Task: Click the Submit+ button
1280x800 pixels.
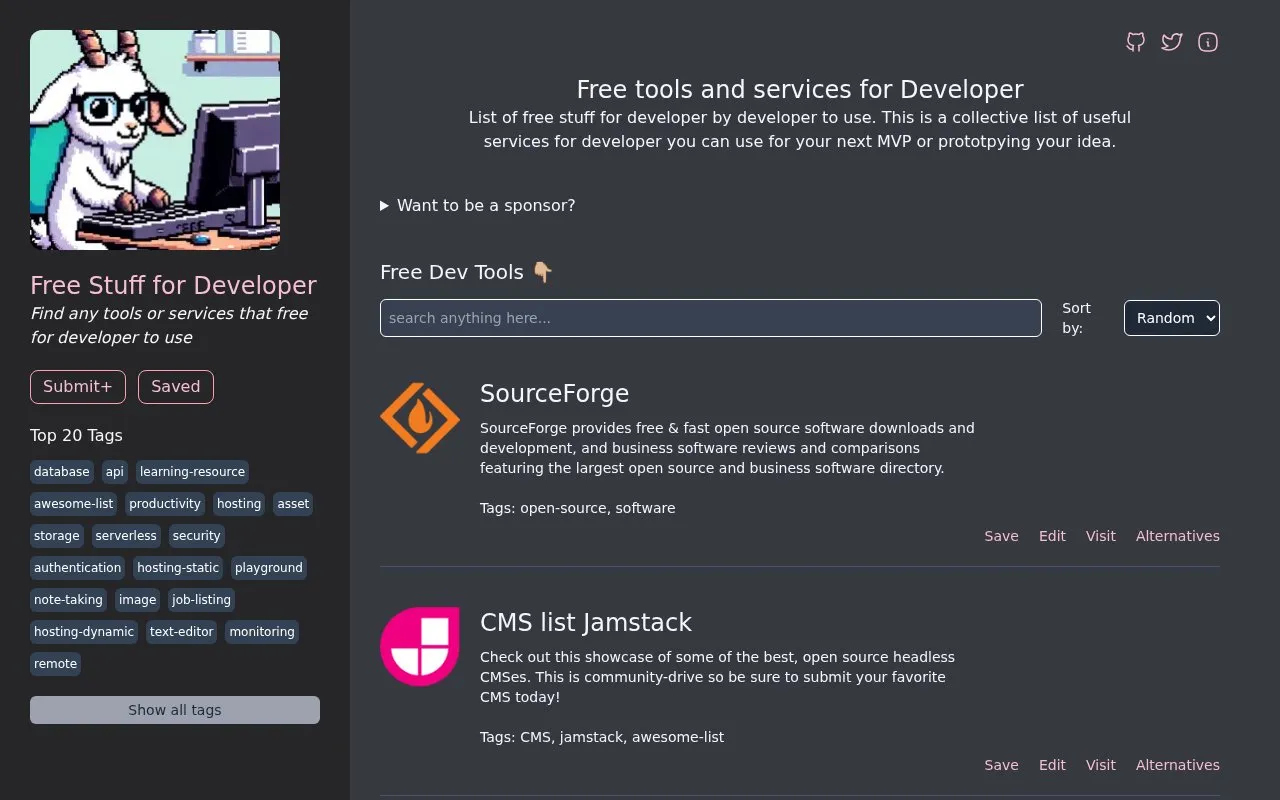Action: click(x=78, y=386)
